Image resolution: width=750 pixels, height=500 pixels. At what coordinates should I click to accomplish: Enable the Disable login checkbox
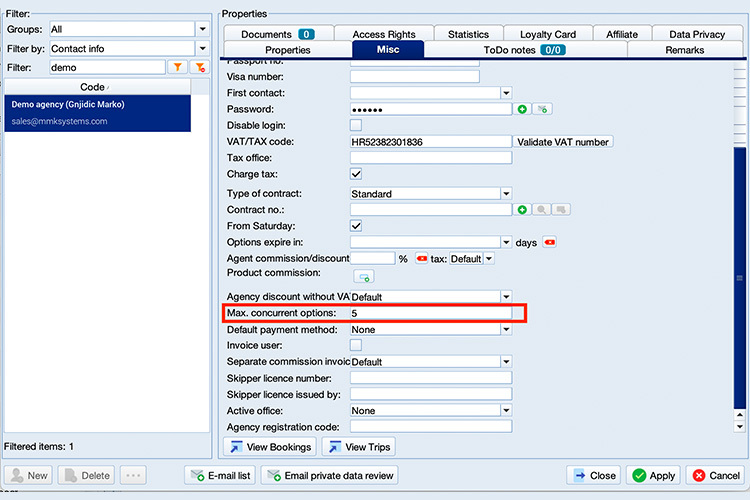356,126
